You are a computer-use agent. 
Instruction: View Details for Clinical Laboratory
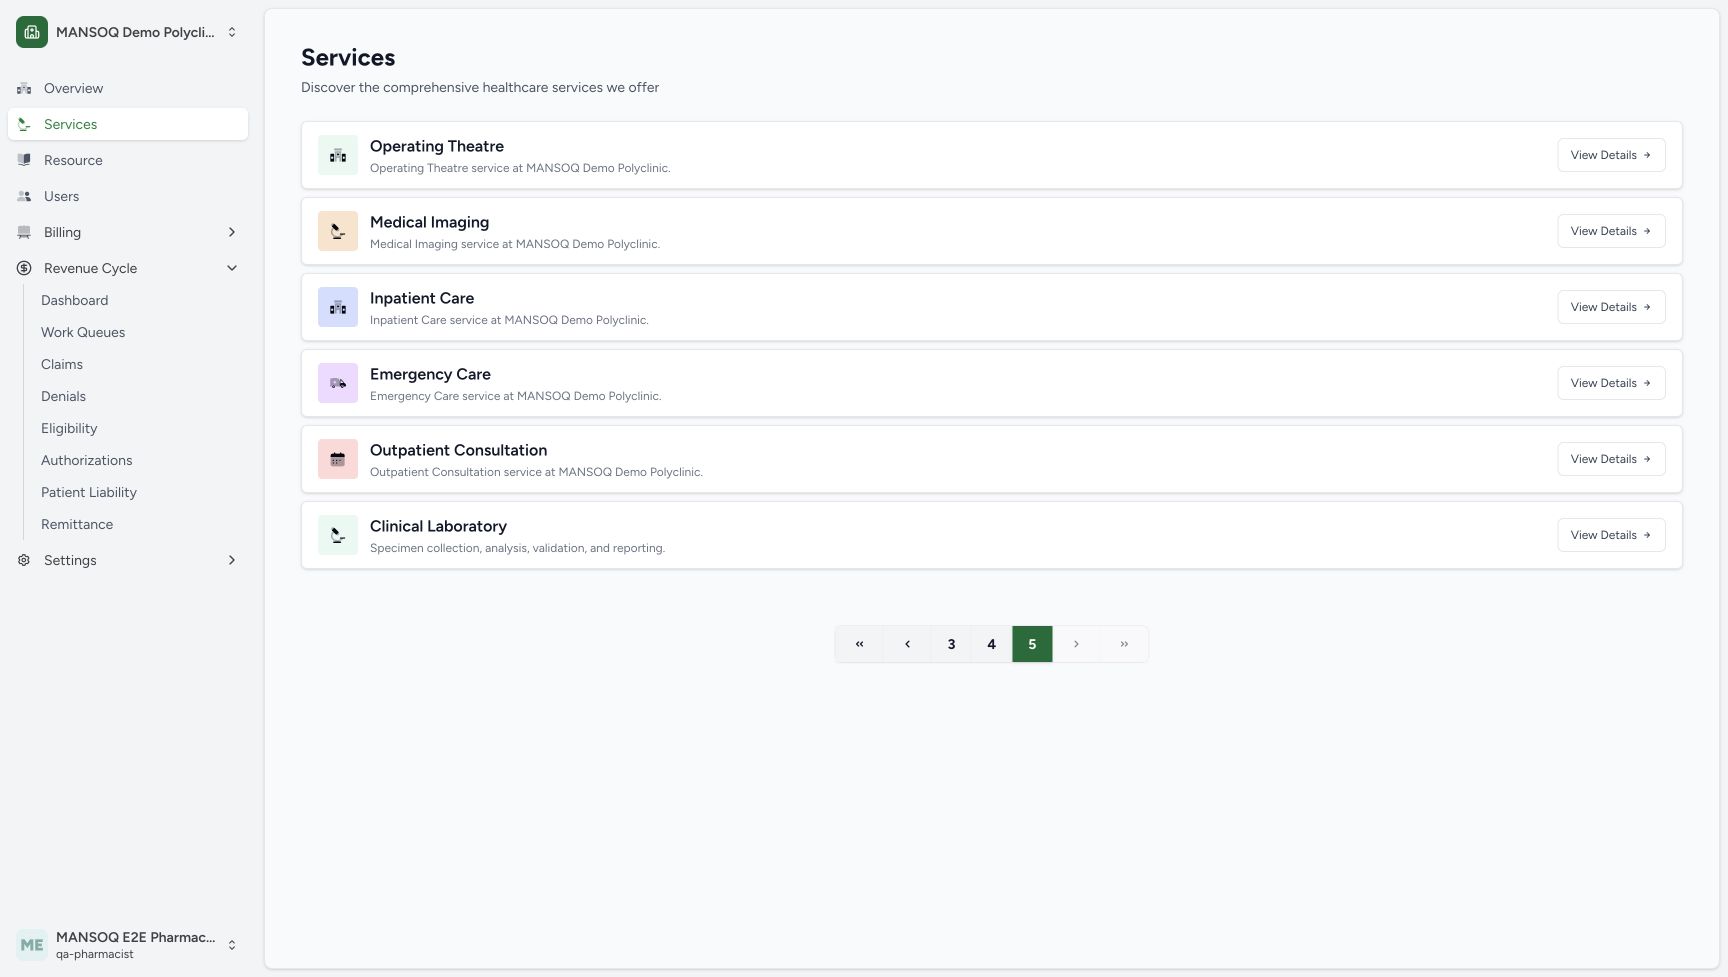[1611, 535]
